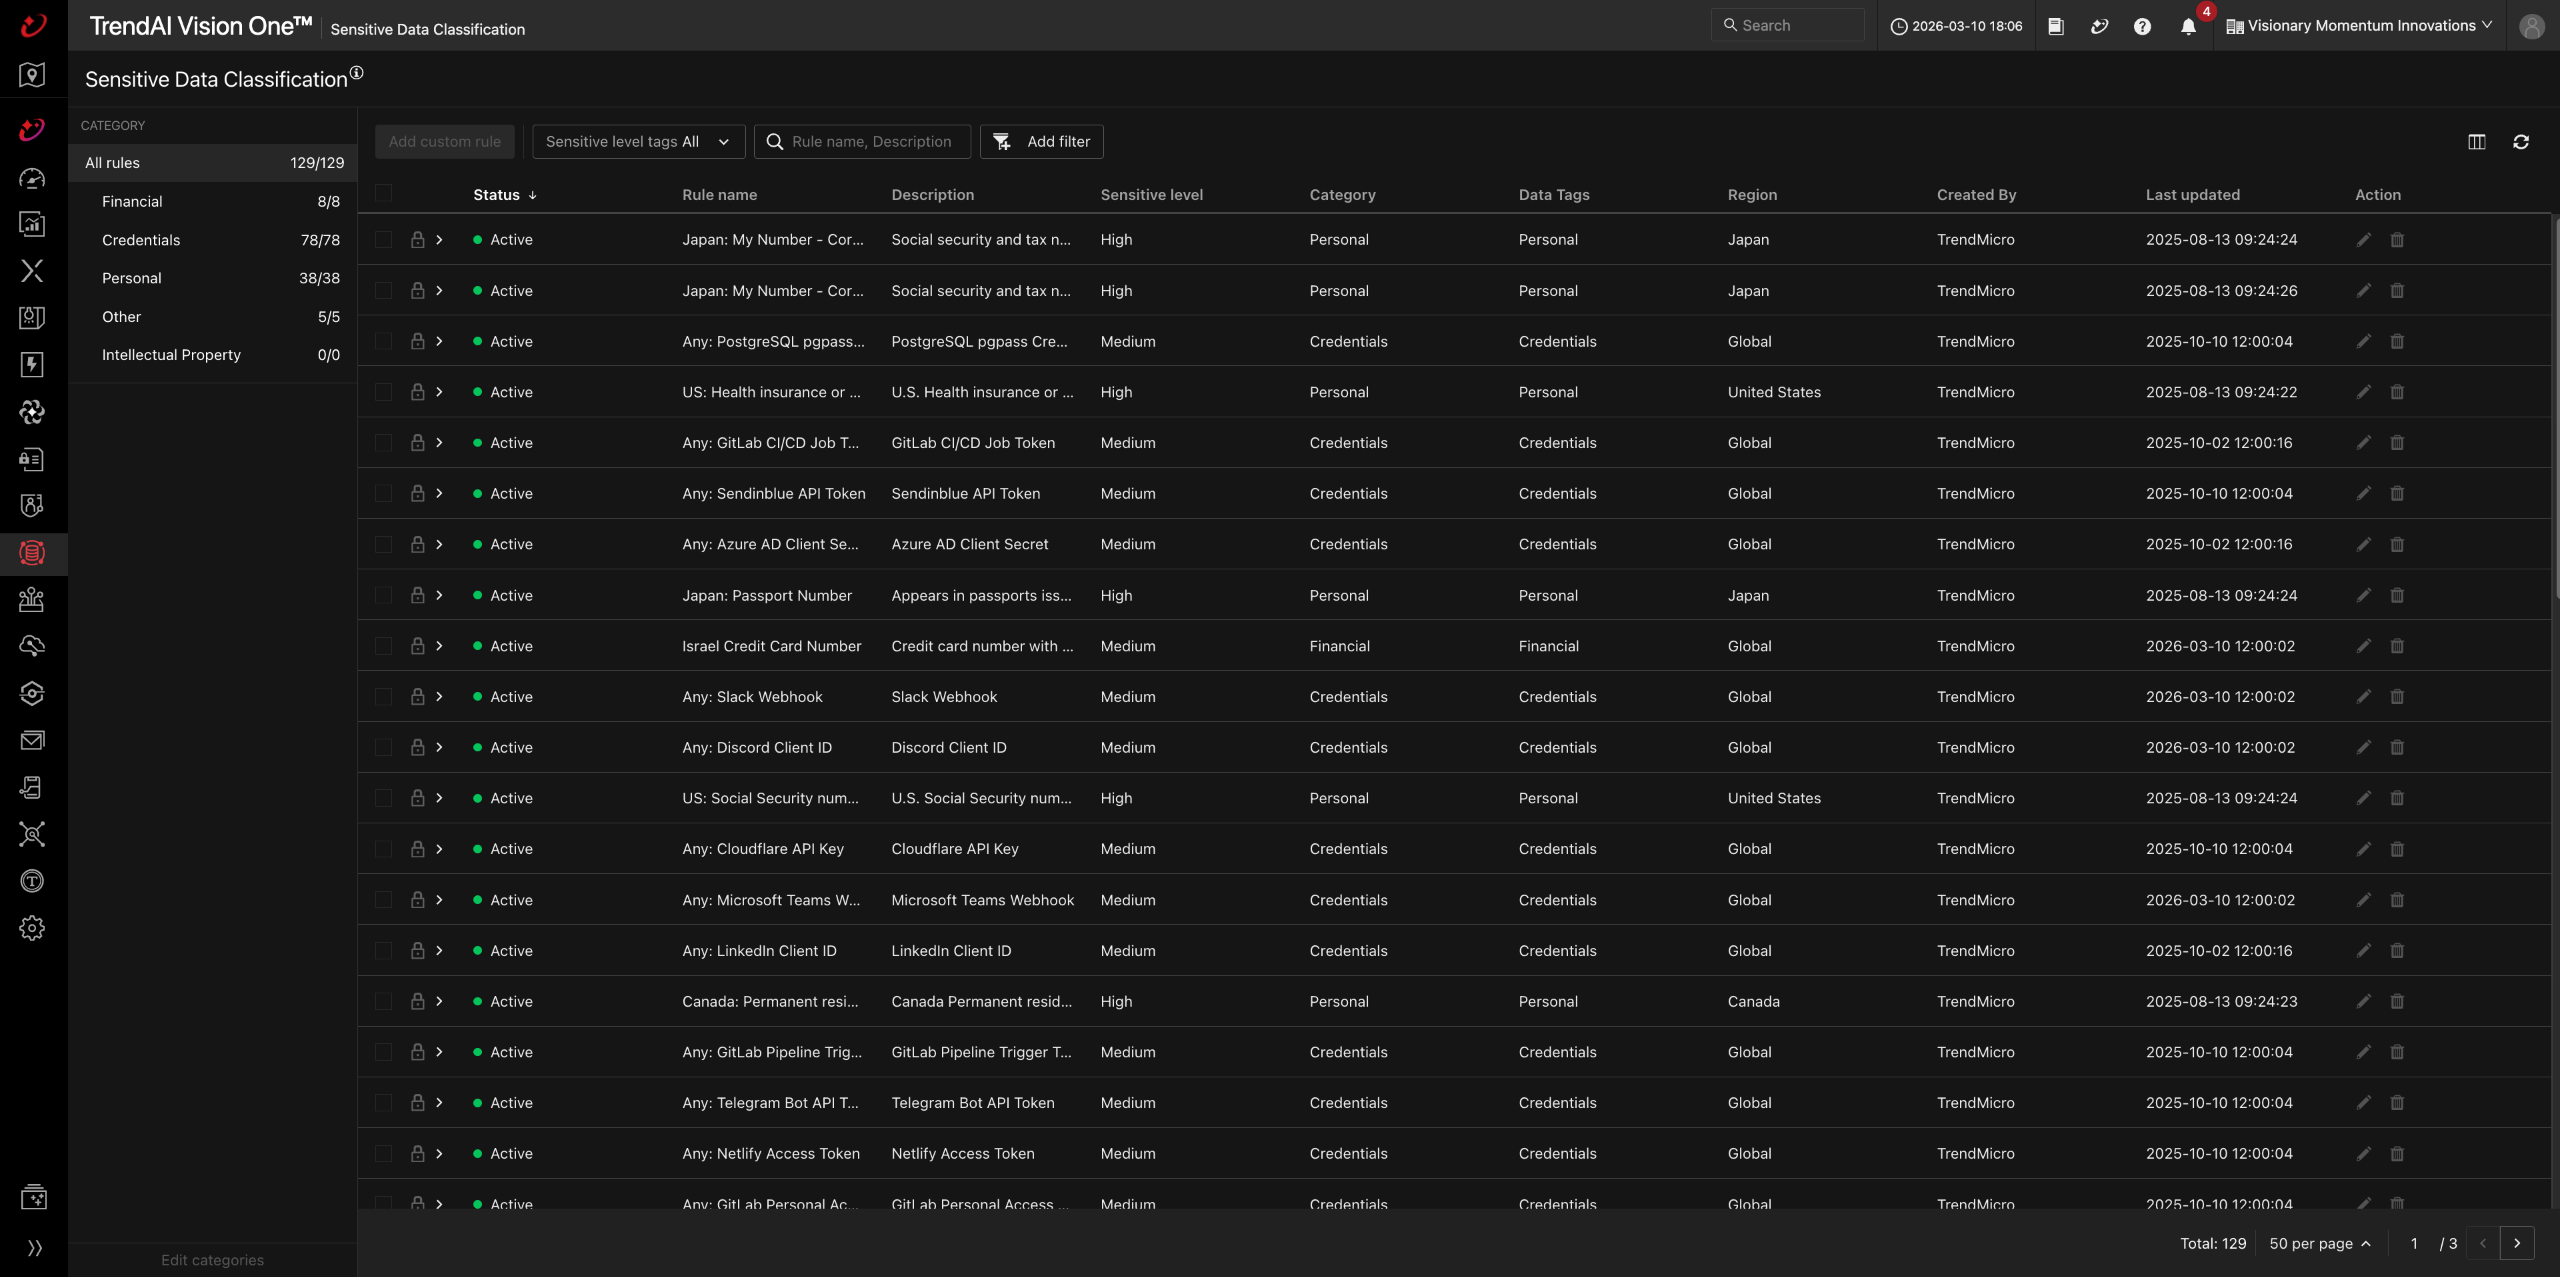Select the Financial category
The height and width of the screenshot is (1277, 2560).
(132, 201)
